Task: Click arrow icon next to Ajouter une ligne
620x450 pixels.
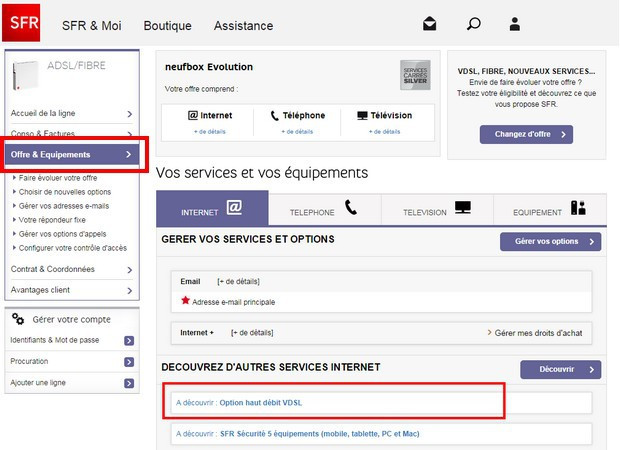Action: pos(129,383)
